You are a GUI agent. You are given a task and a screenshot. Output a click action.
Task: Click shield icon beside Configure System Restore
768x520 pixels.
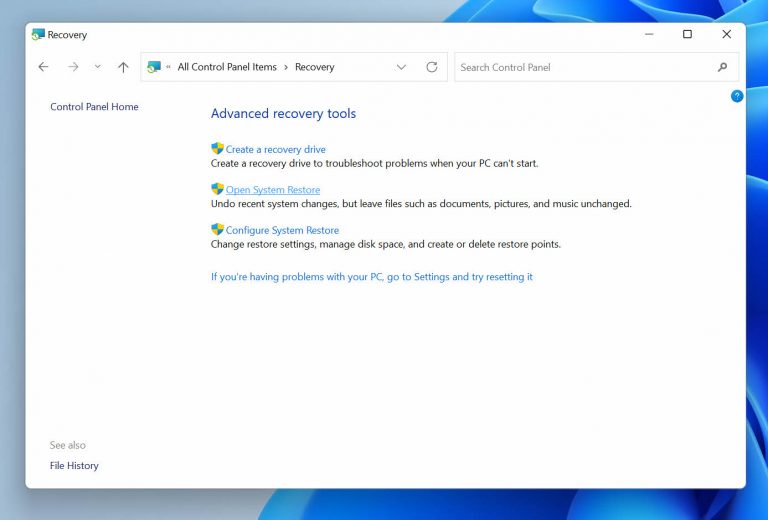point(217,230)
